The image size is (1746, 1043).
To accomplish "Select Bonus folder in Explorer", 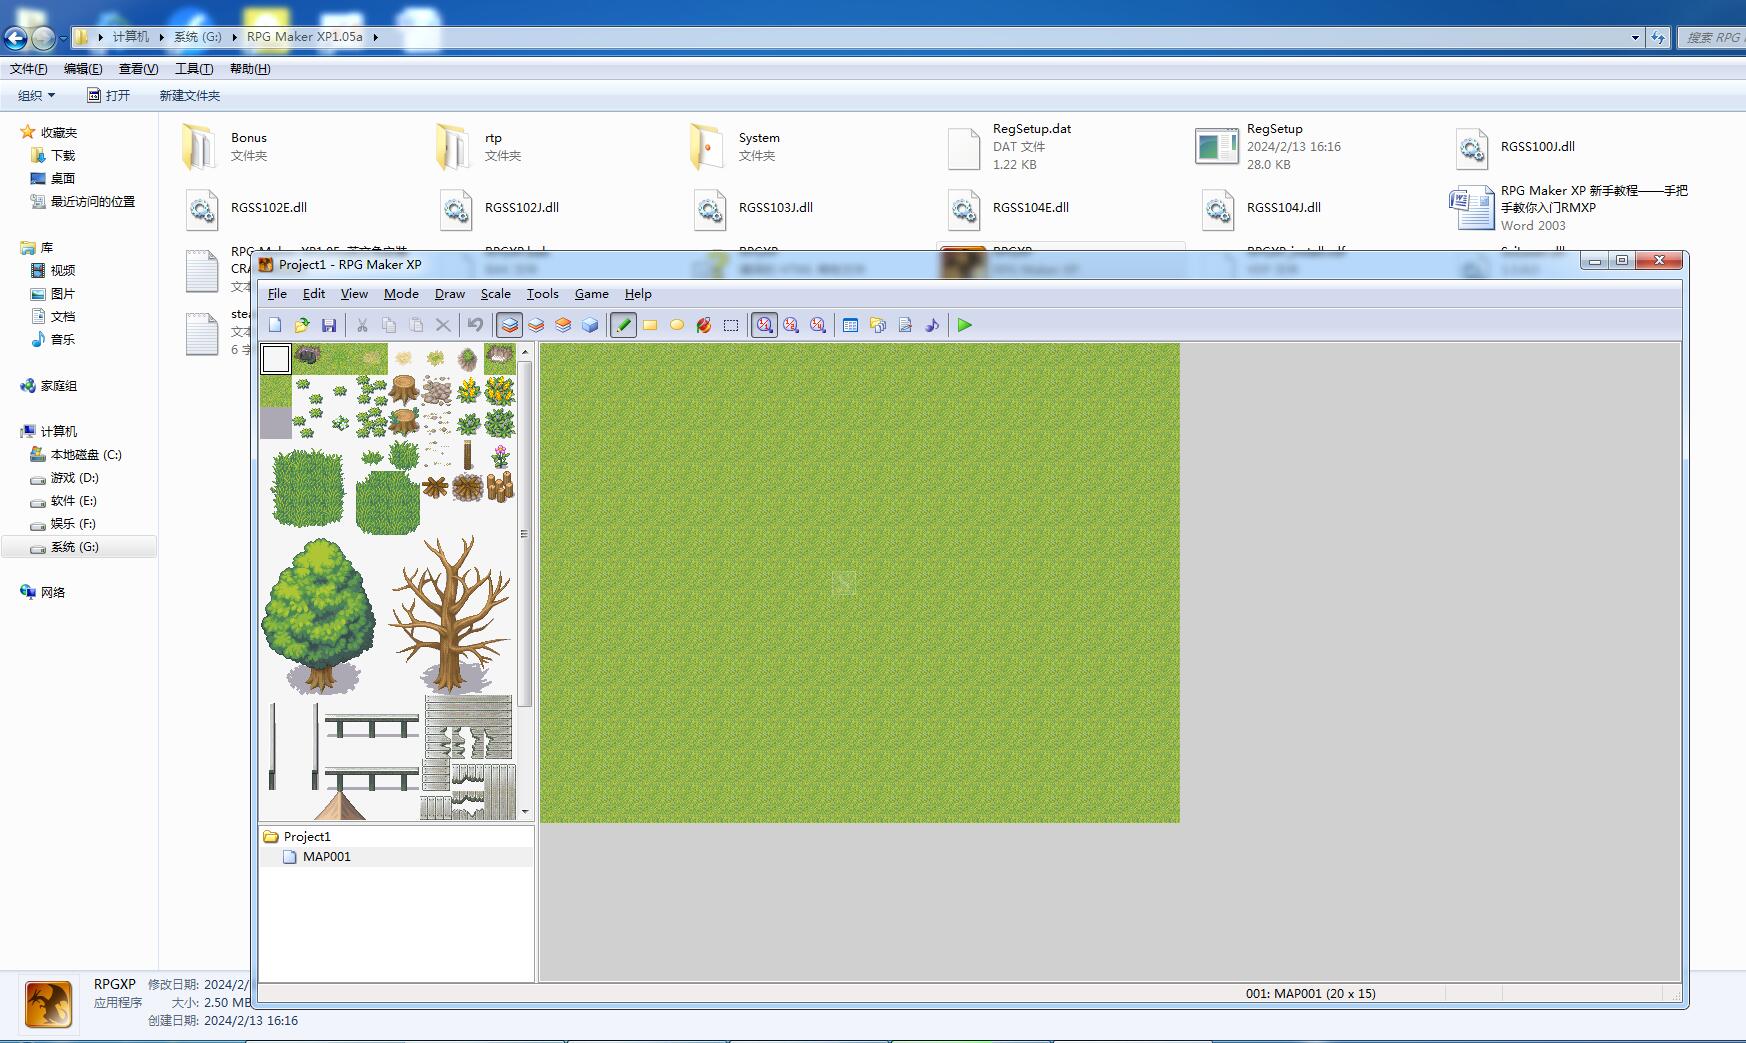I will click(x=225, y=147).
